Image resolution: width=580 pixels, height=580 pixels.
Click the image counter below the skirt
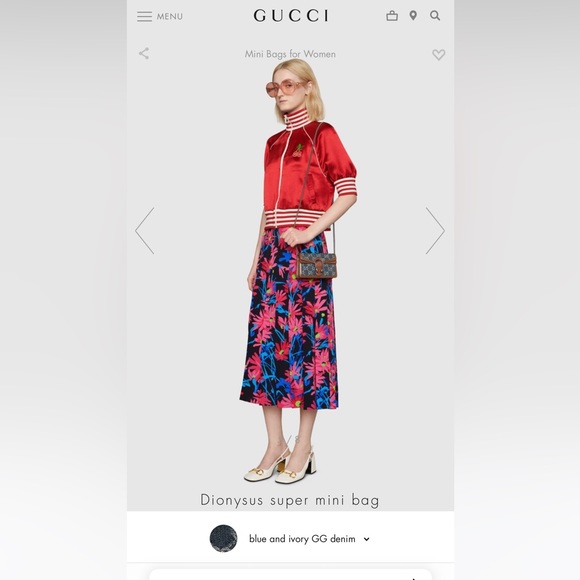point(290,439)
